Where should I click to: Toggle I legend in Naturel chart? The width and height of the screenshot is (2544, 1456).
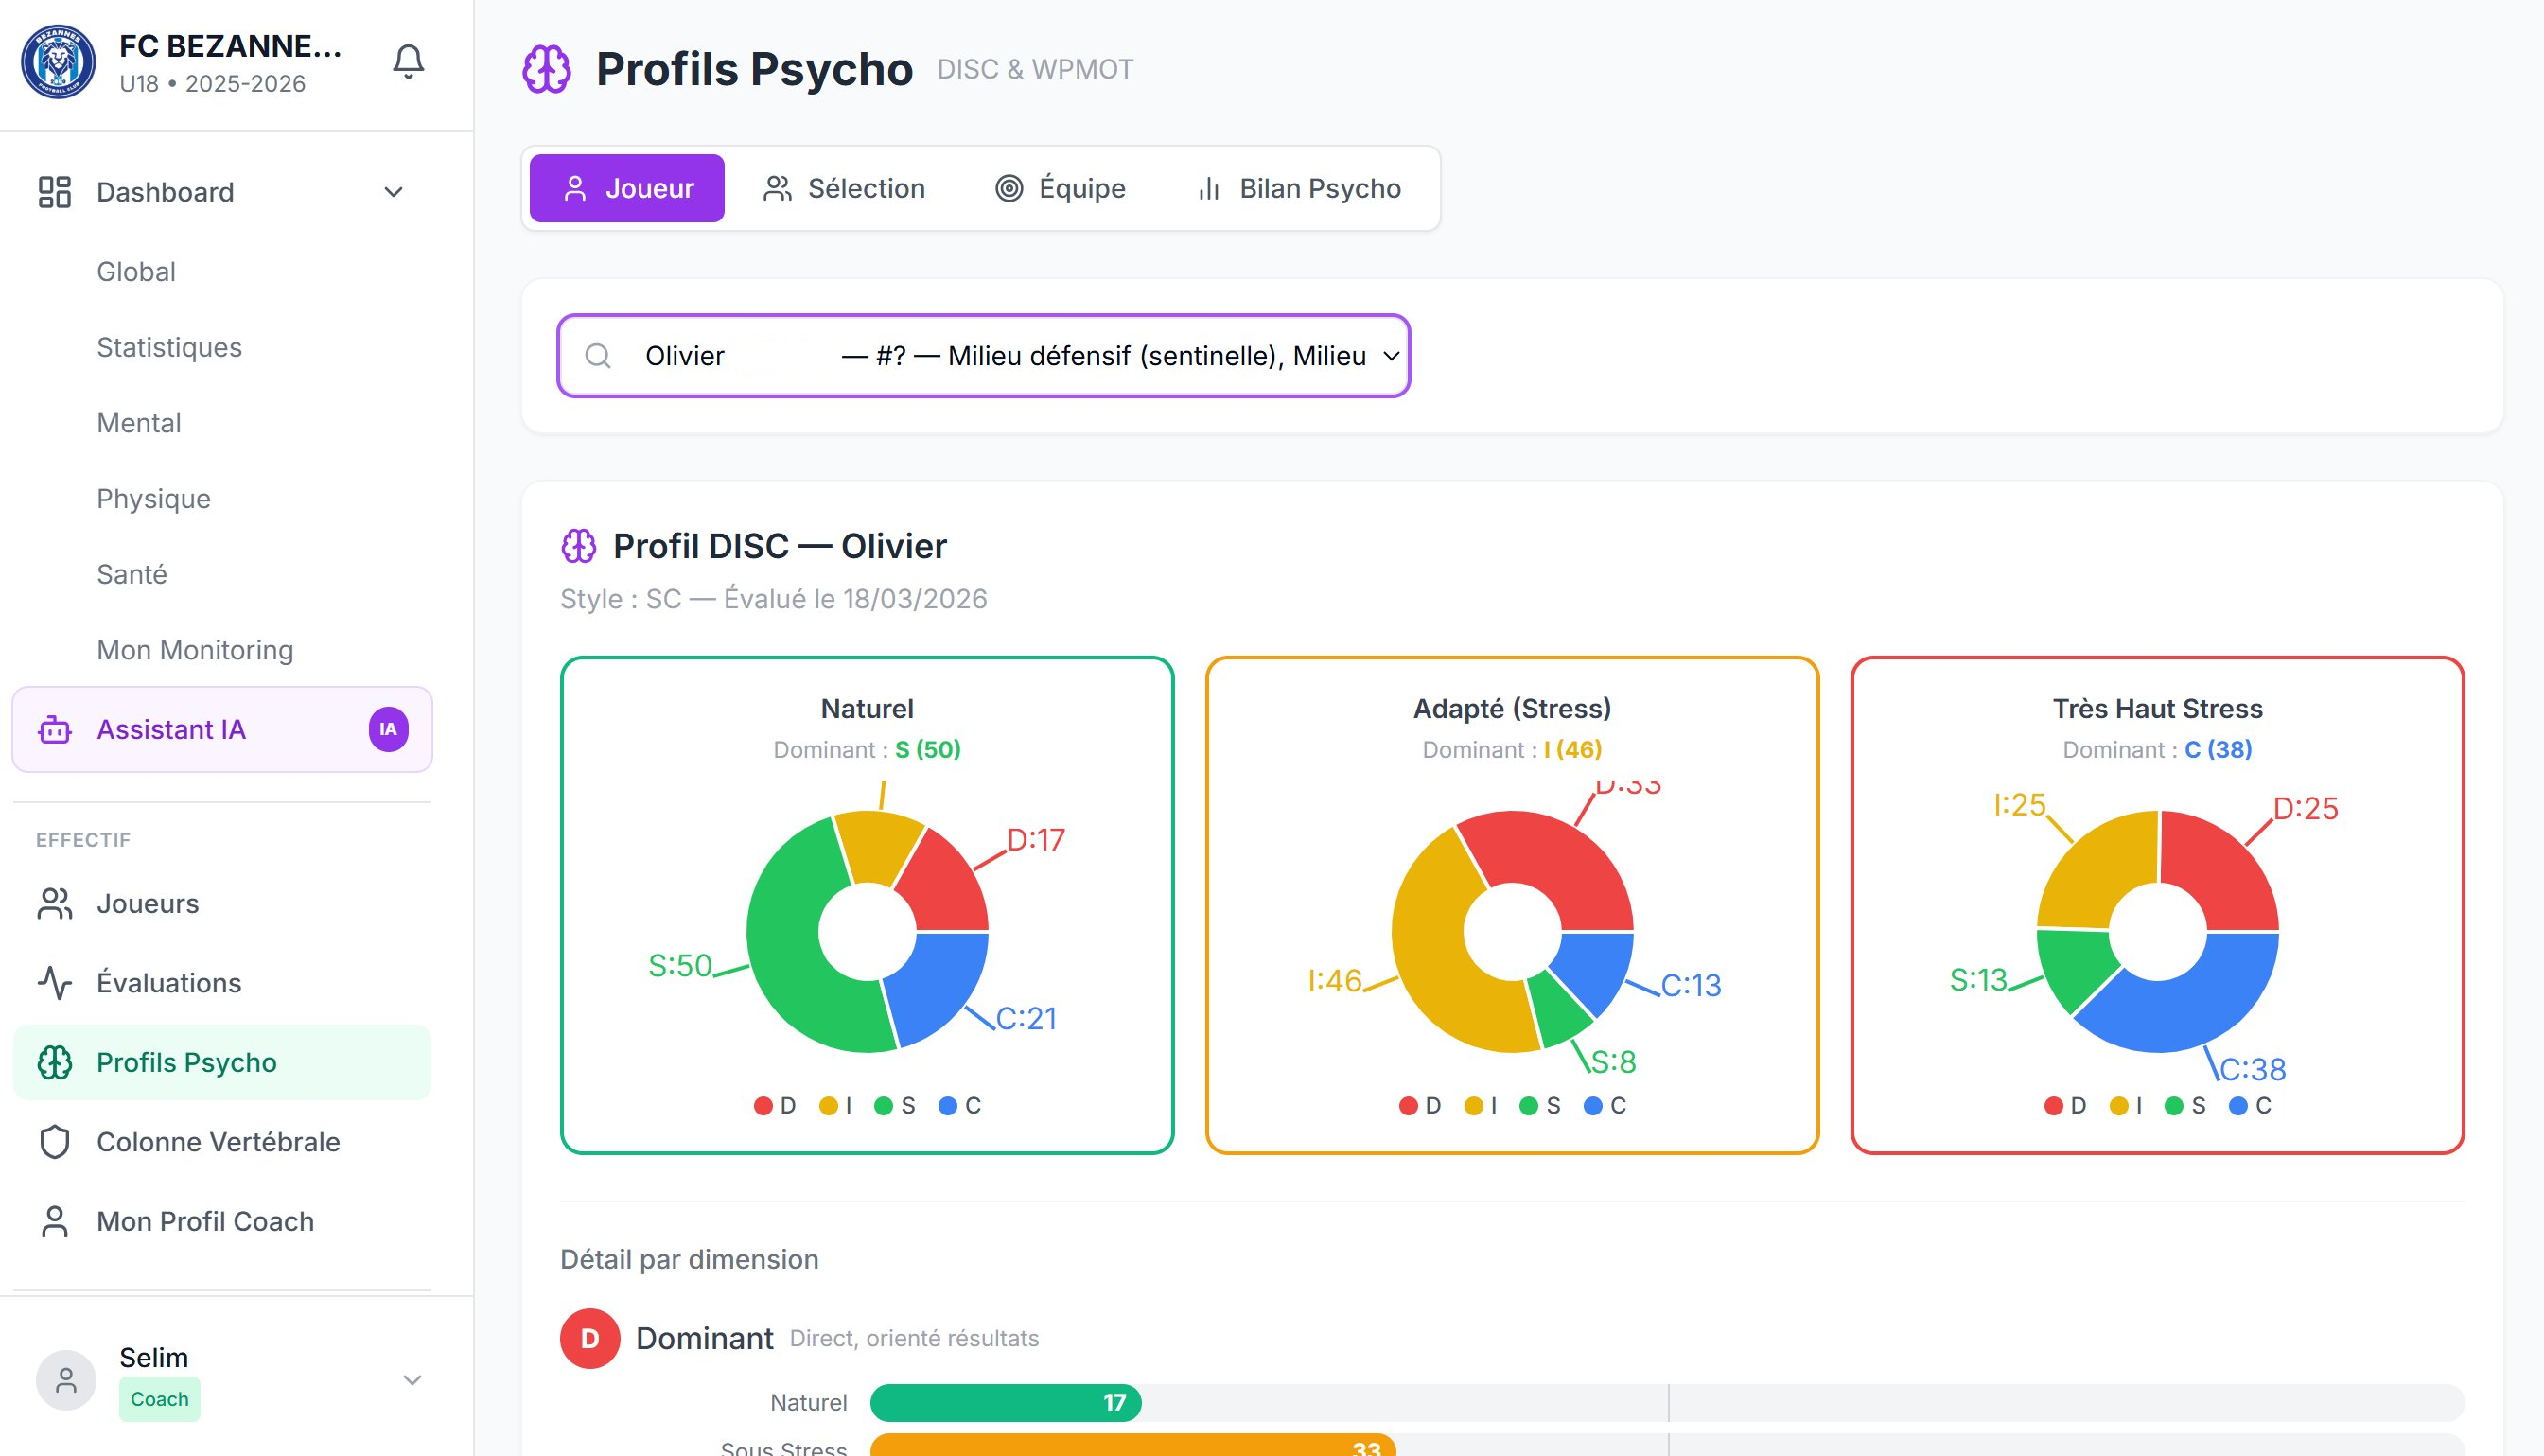click(836, 1106)
